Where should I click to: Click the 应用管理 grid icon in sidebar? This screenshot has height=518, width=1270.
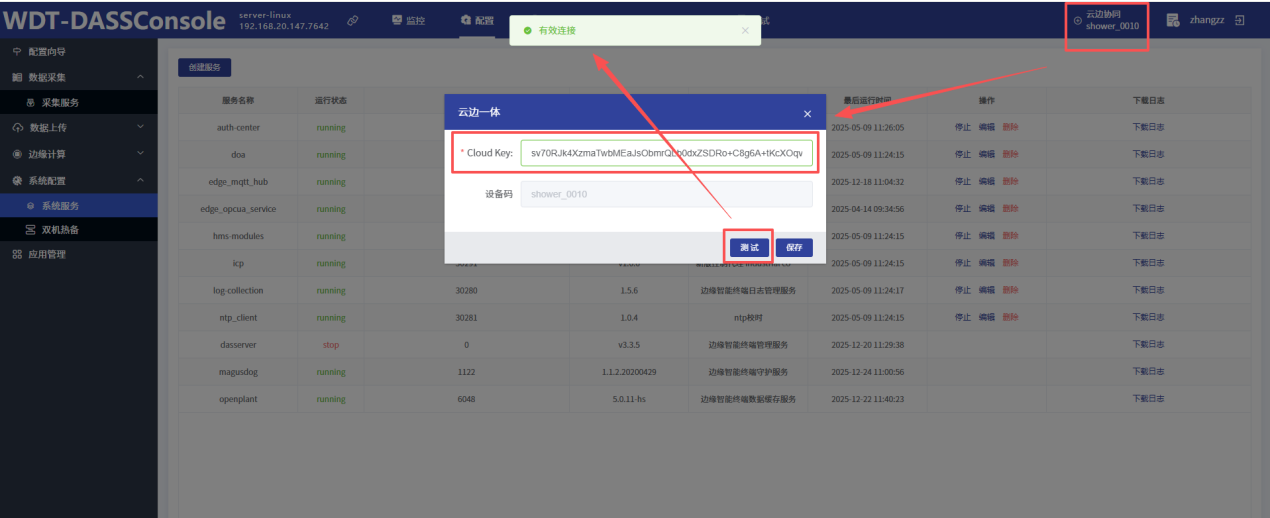click(x=17, y=255)
